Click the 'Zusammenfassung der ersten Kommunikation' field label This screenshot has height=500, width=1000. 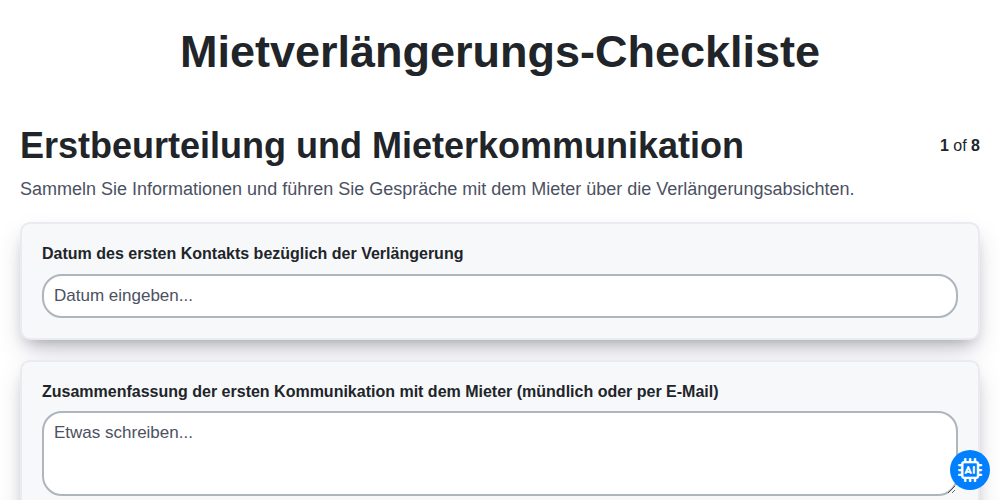(x=380, y=392)
